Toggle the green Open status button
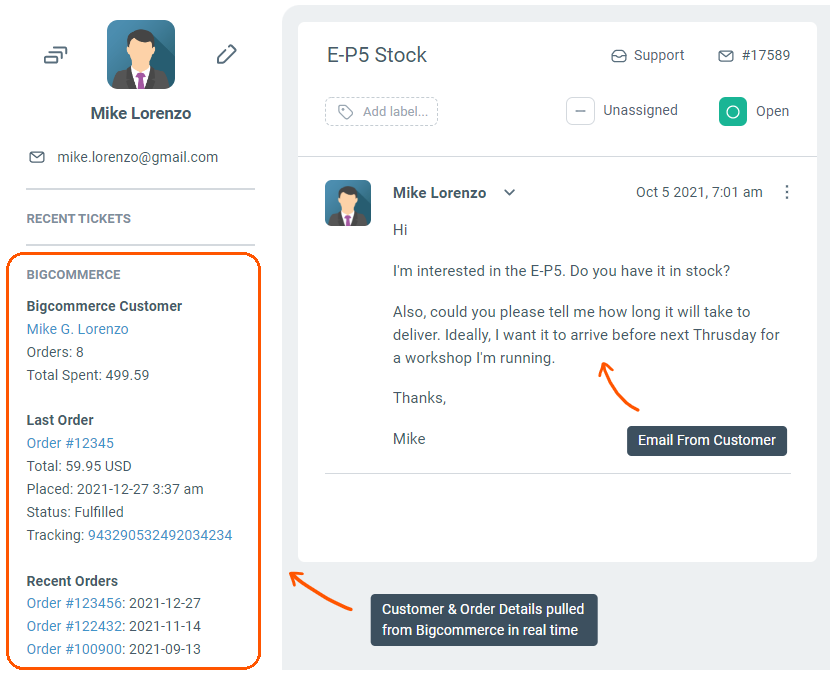This screenshot has height=675, width=836. 733,111
